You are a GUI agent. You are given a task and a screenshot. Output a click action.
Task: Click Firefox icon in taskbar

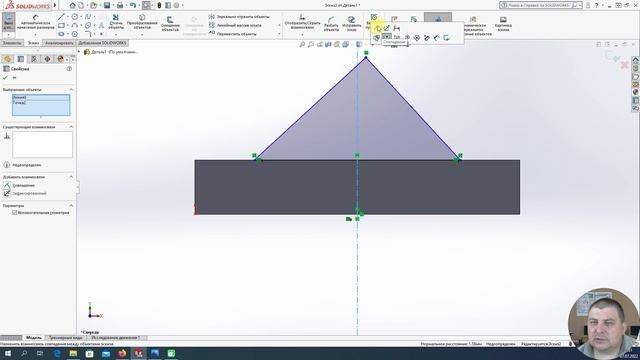coord(122,353)
